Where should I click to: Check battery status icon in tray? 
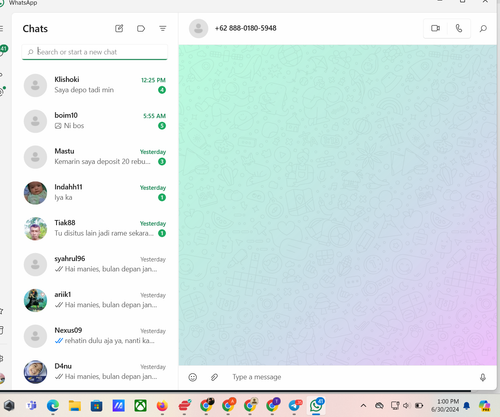pyautogui.click(x=419, y=406)
